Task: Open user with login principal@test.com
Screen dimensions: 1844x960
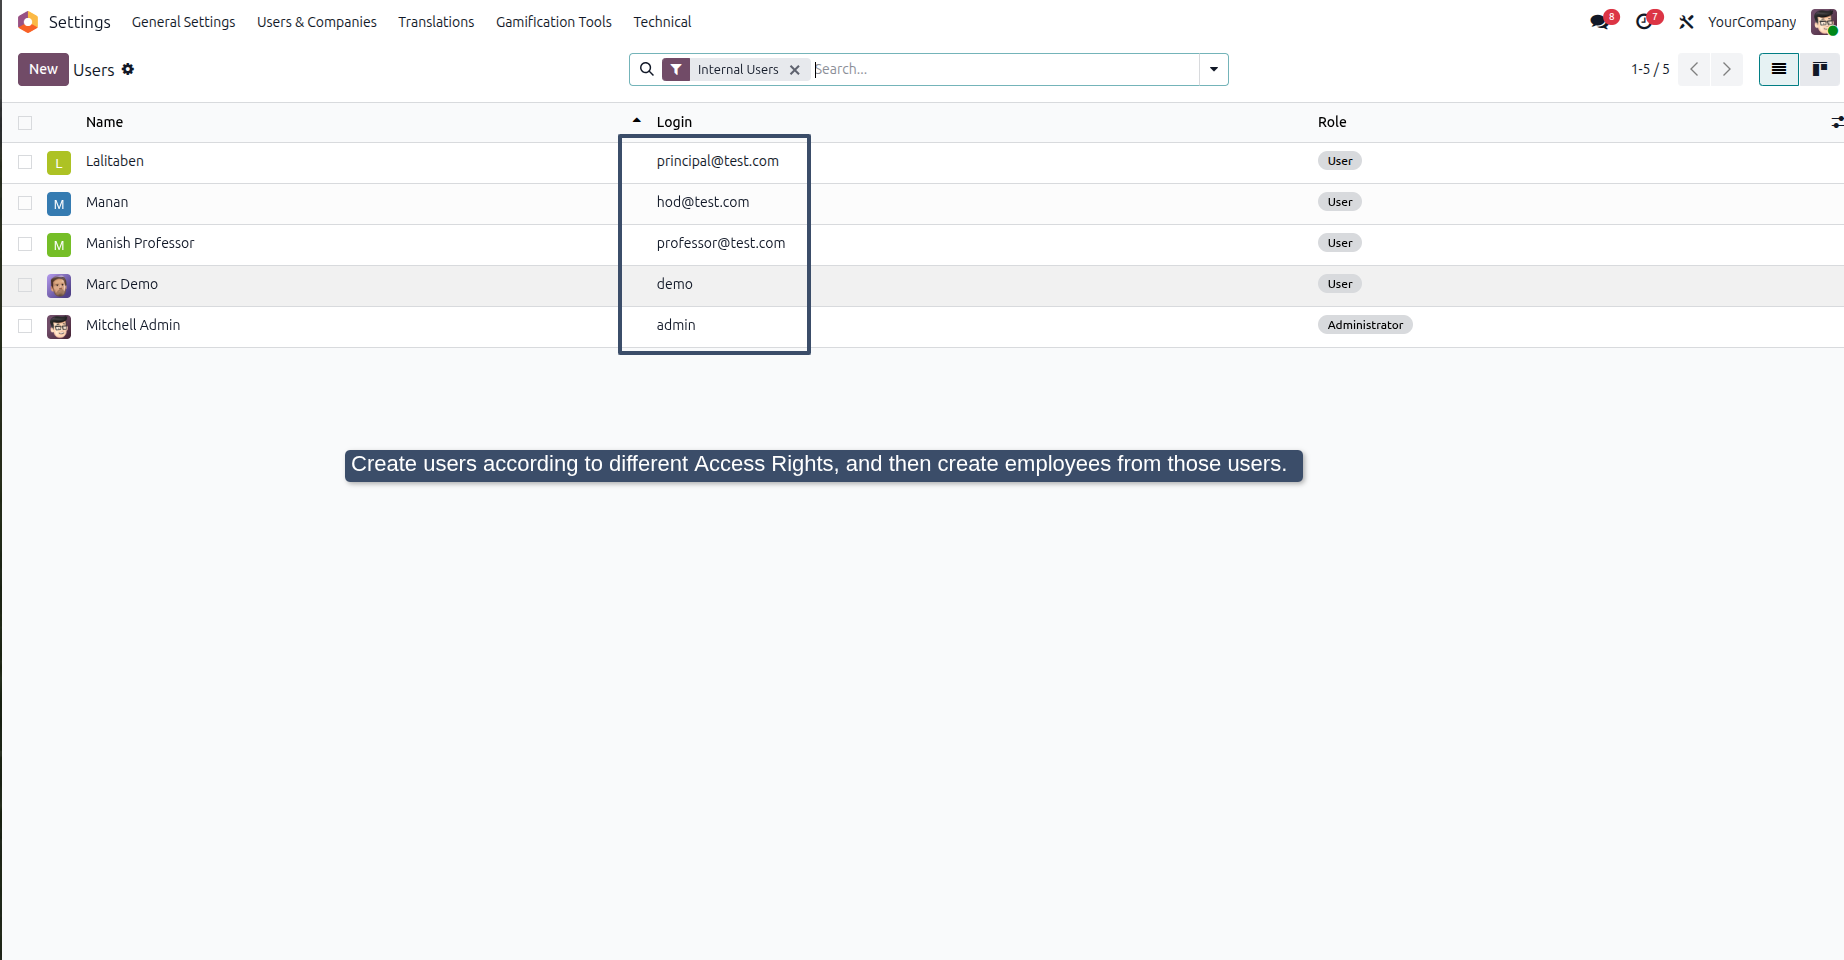Action: pos(718,161)
